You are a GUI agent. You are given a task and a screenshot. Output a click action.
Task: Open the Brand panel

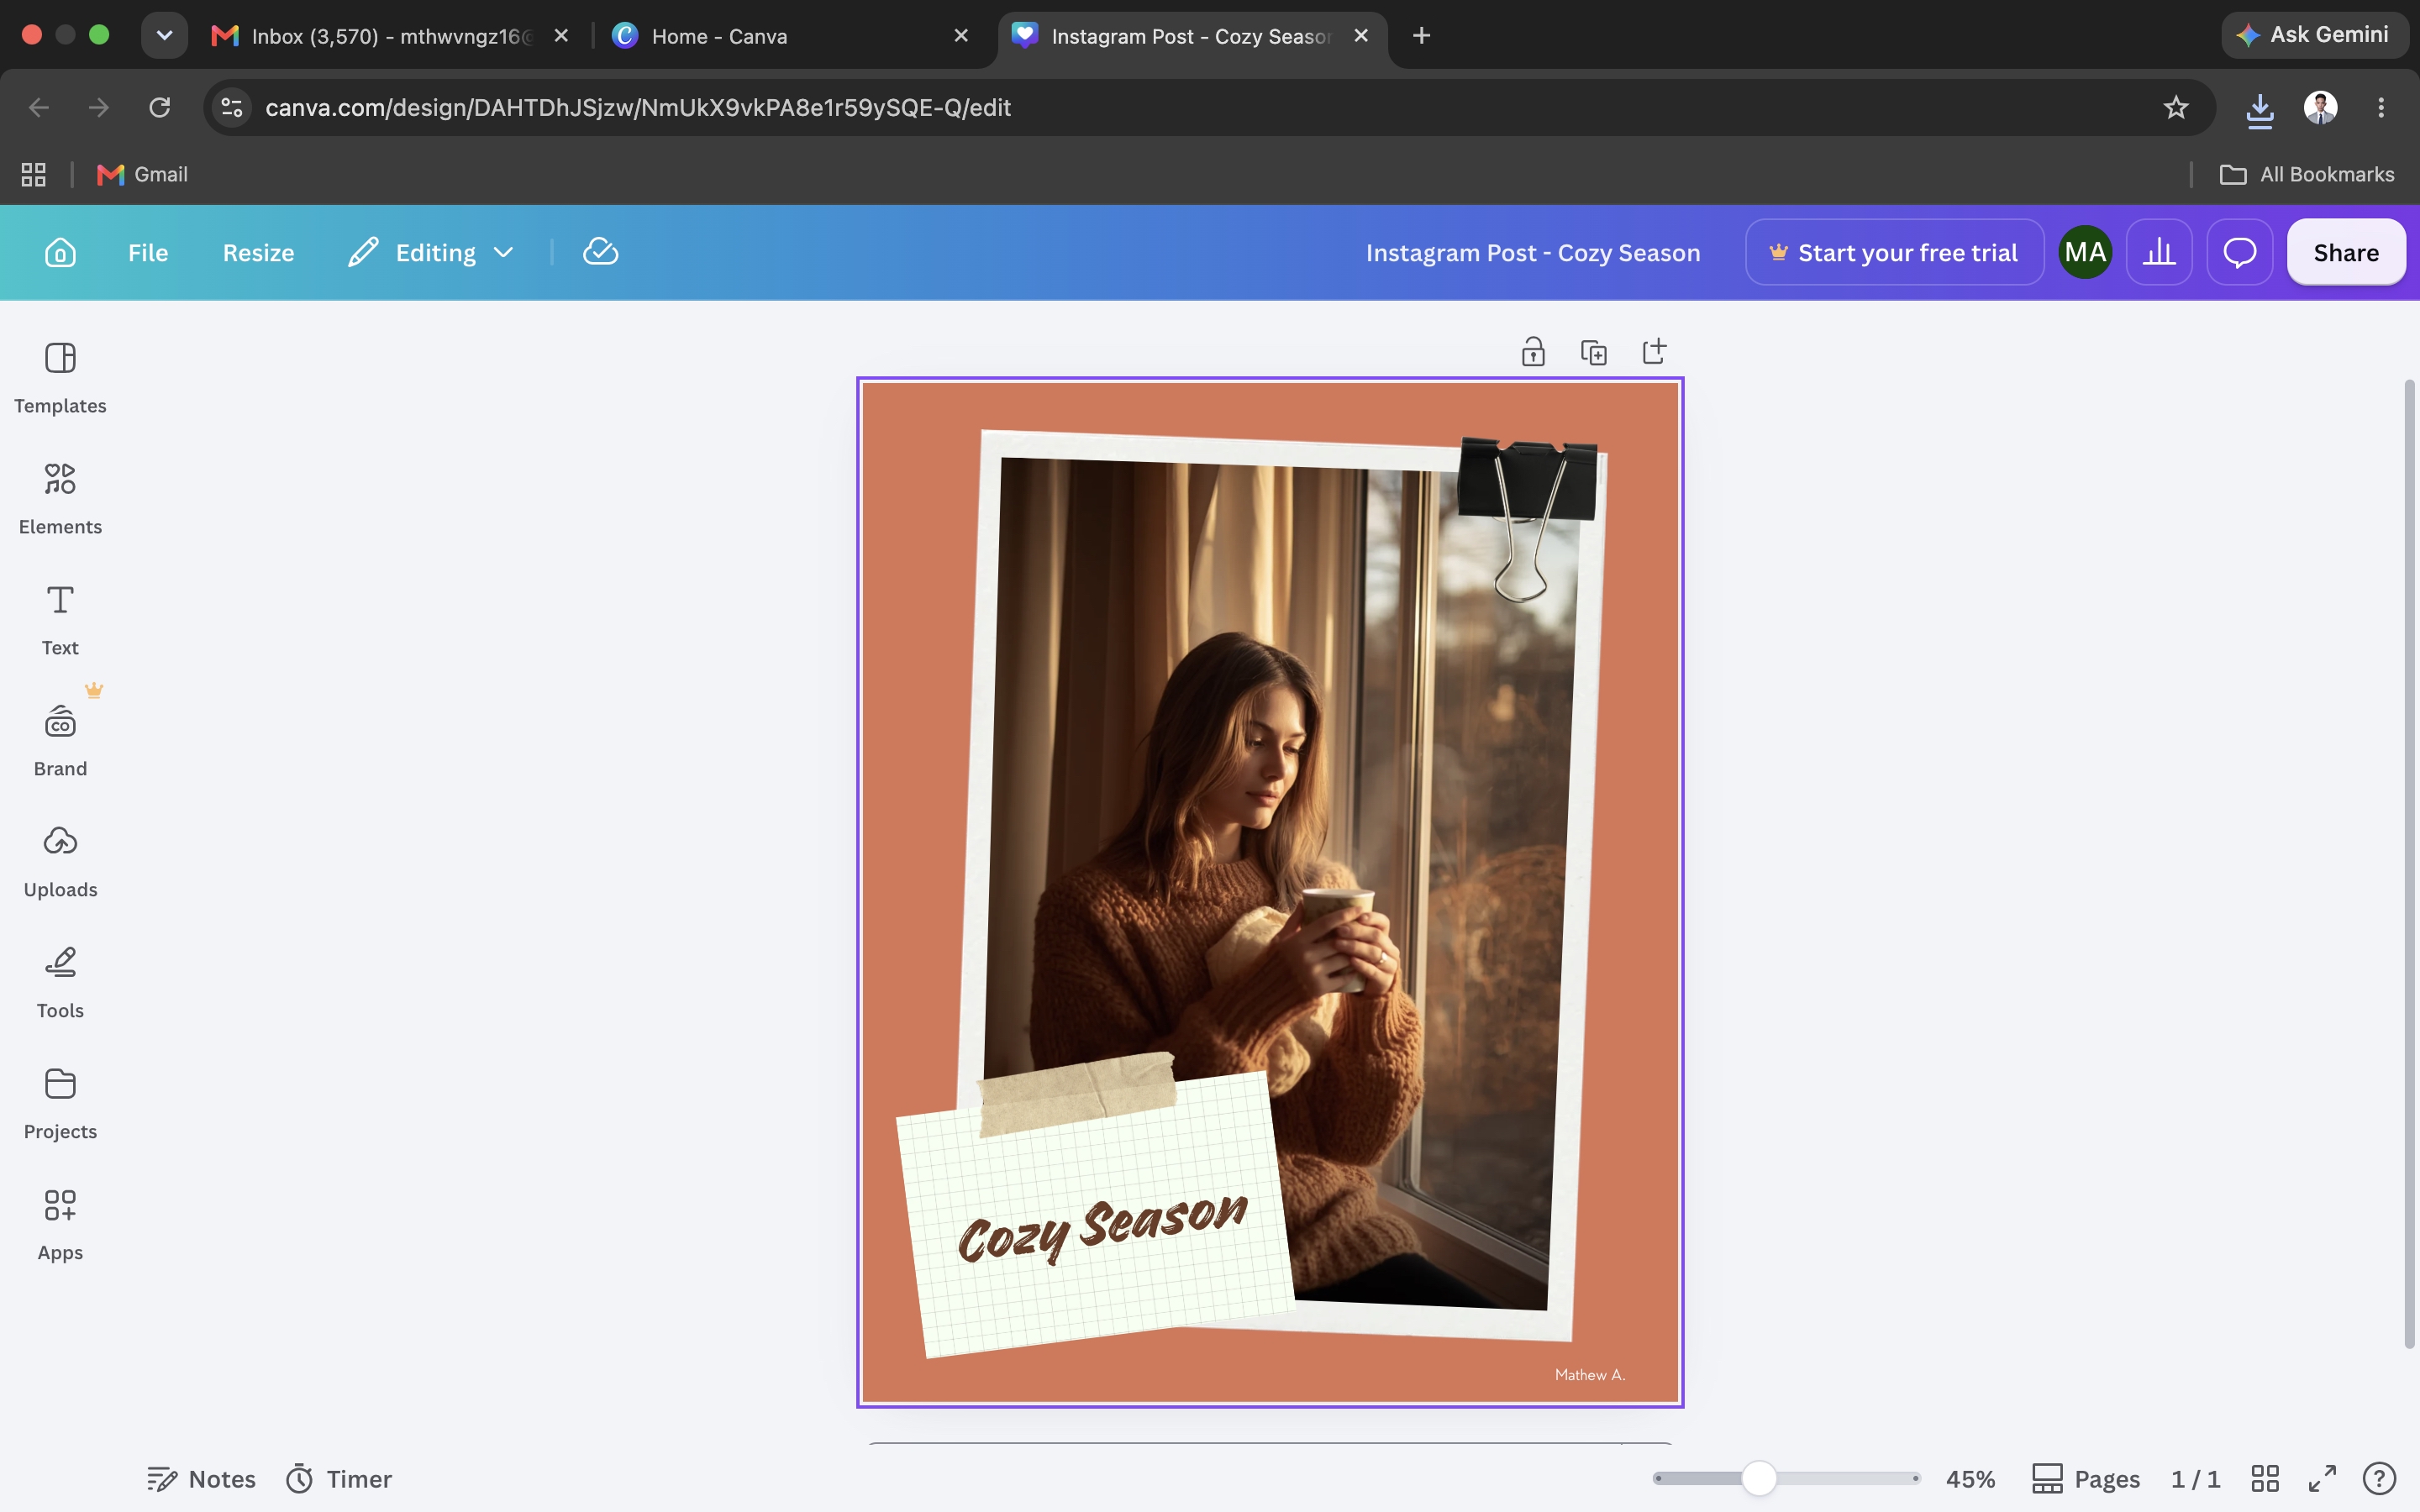[60, 741]
